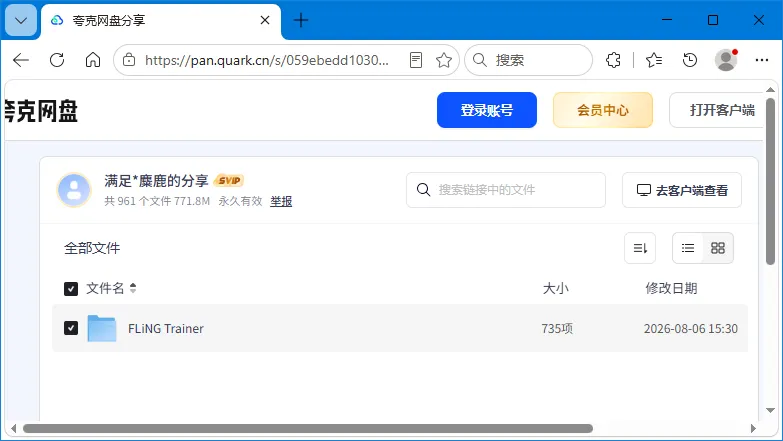
Task: Open the tab list dropdown chevron
Action: point(21,20)
